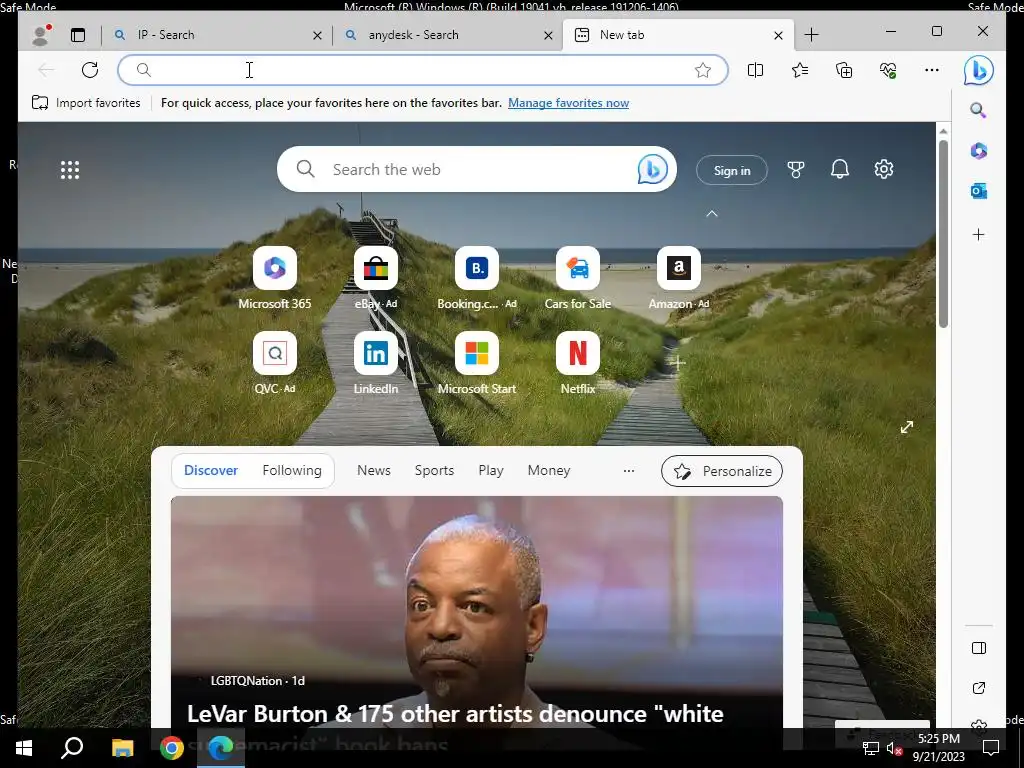Open Windows Start menu

point(24,748)
